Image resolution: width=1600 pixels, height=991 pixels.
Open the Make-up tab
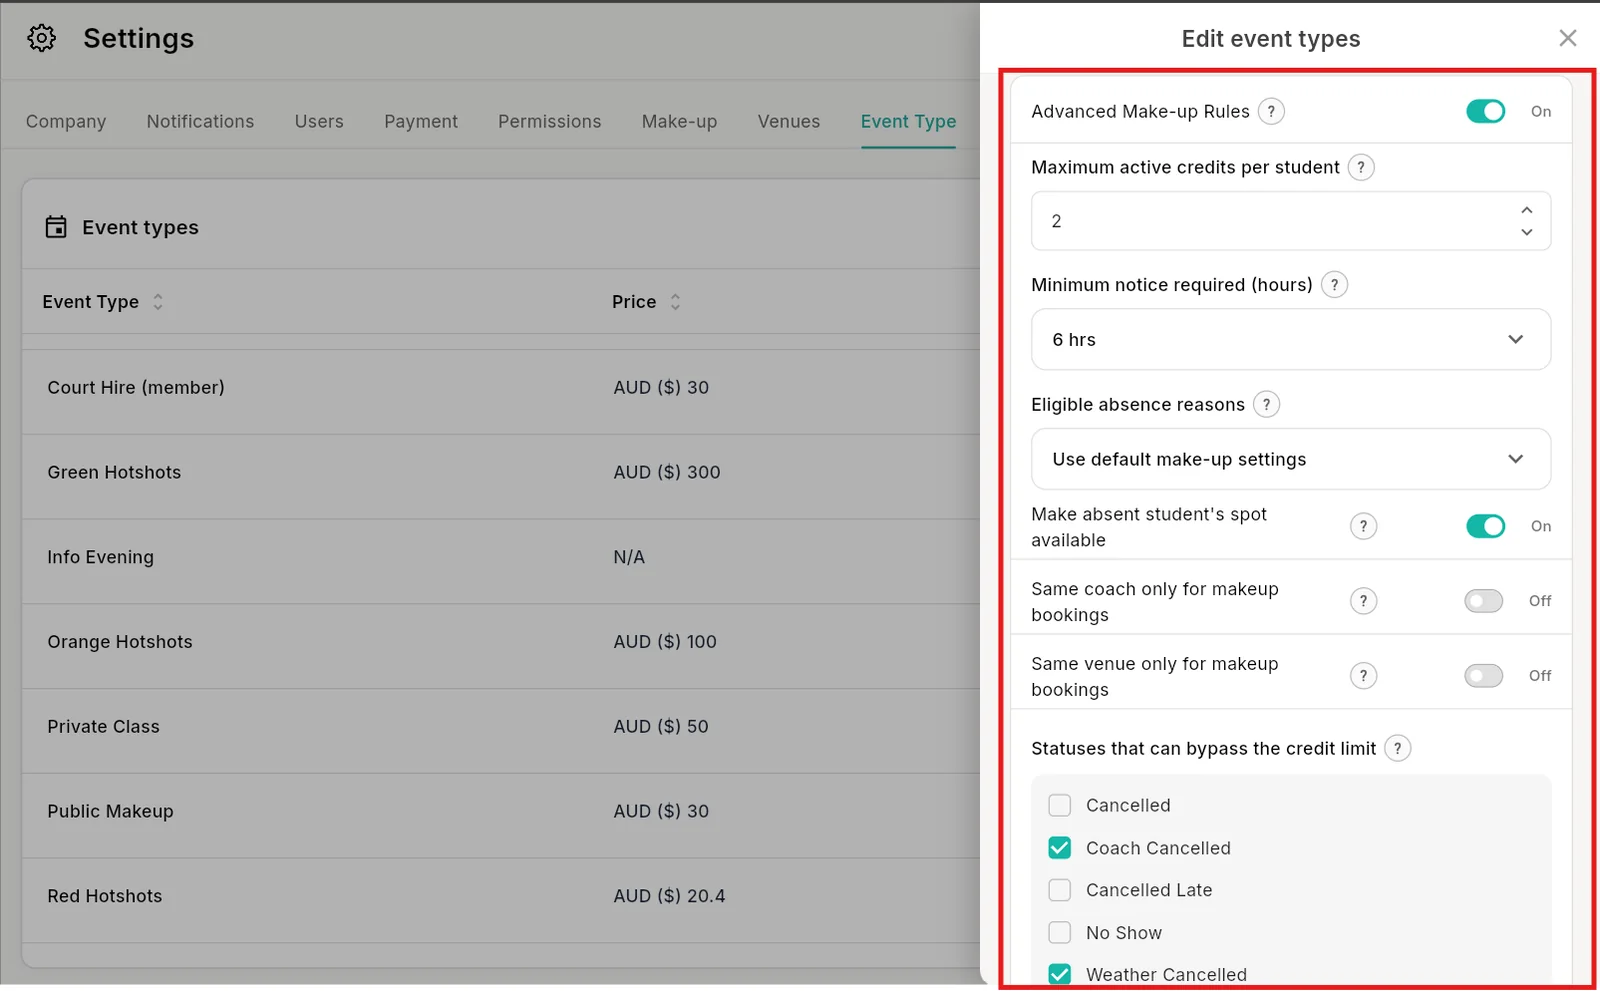pos(679,121)
